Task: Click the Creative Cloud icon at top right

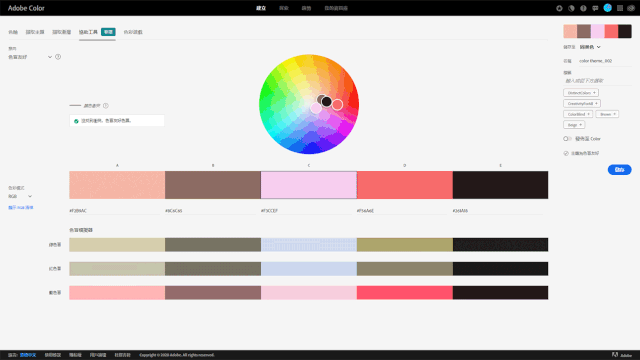Action: pos(631,8)
